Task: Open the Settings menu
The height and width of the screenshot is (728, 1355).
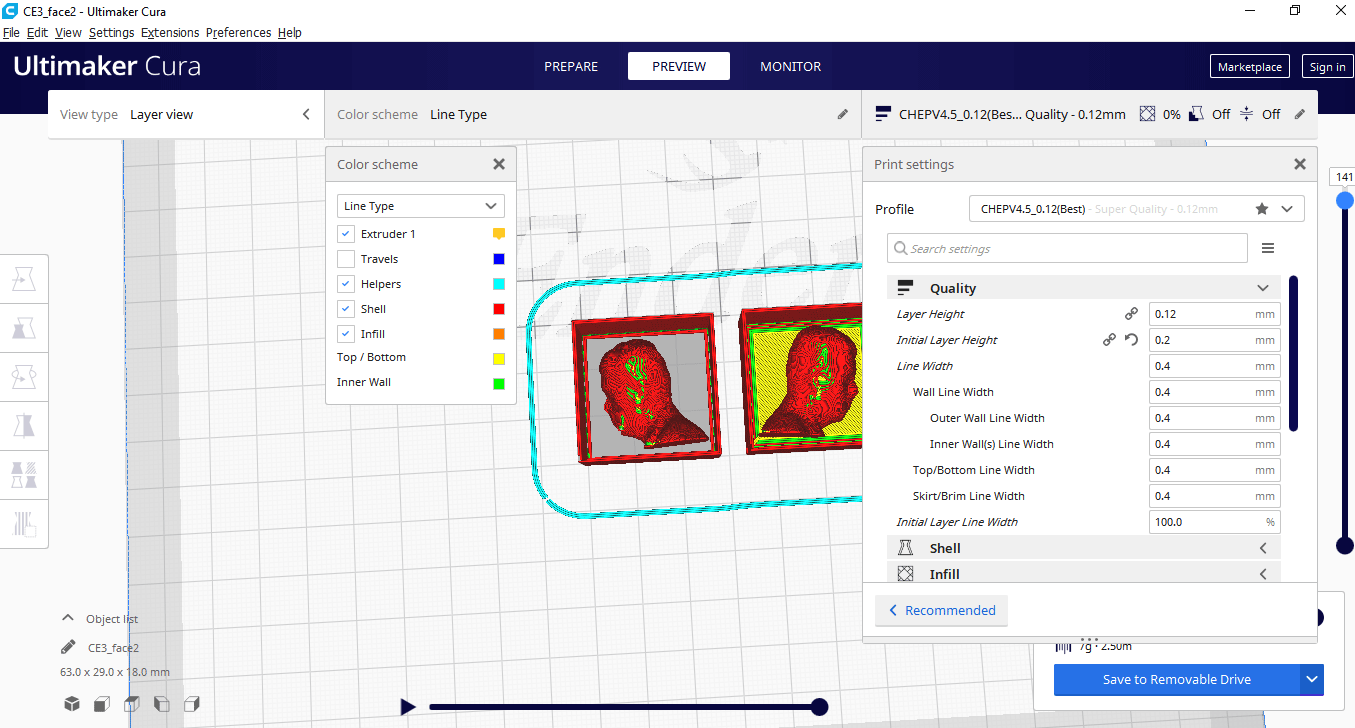Action: (x=111, y=33)
